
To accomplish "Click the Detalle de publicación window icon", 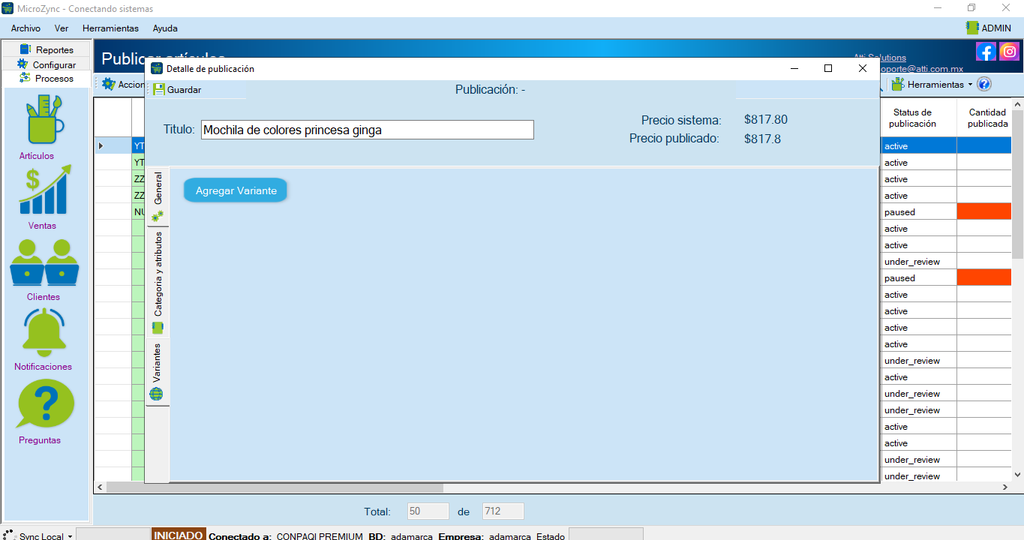I will click(x=157, y=69).
